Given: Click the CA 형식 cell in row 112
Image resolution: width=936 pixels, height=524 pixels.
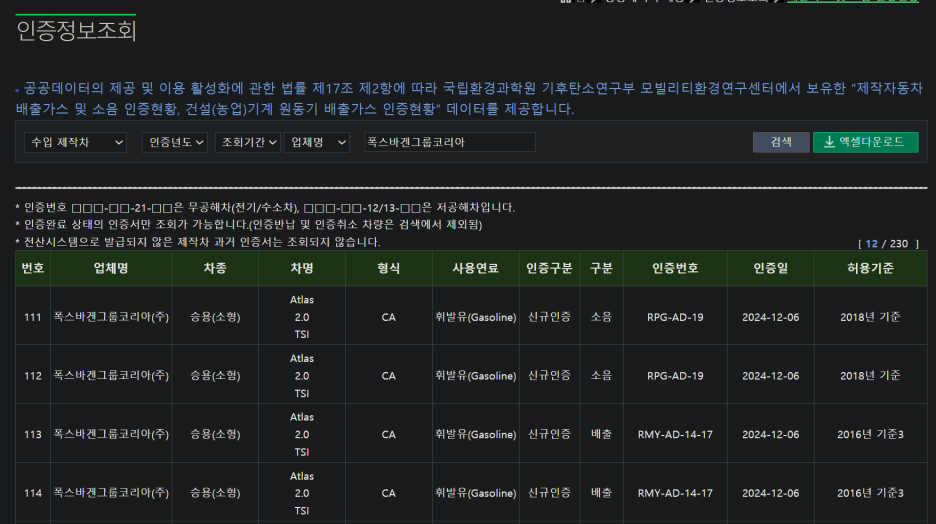Looking at the screenshot, I should pyautogui.click(x=389, y=376).
